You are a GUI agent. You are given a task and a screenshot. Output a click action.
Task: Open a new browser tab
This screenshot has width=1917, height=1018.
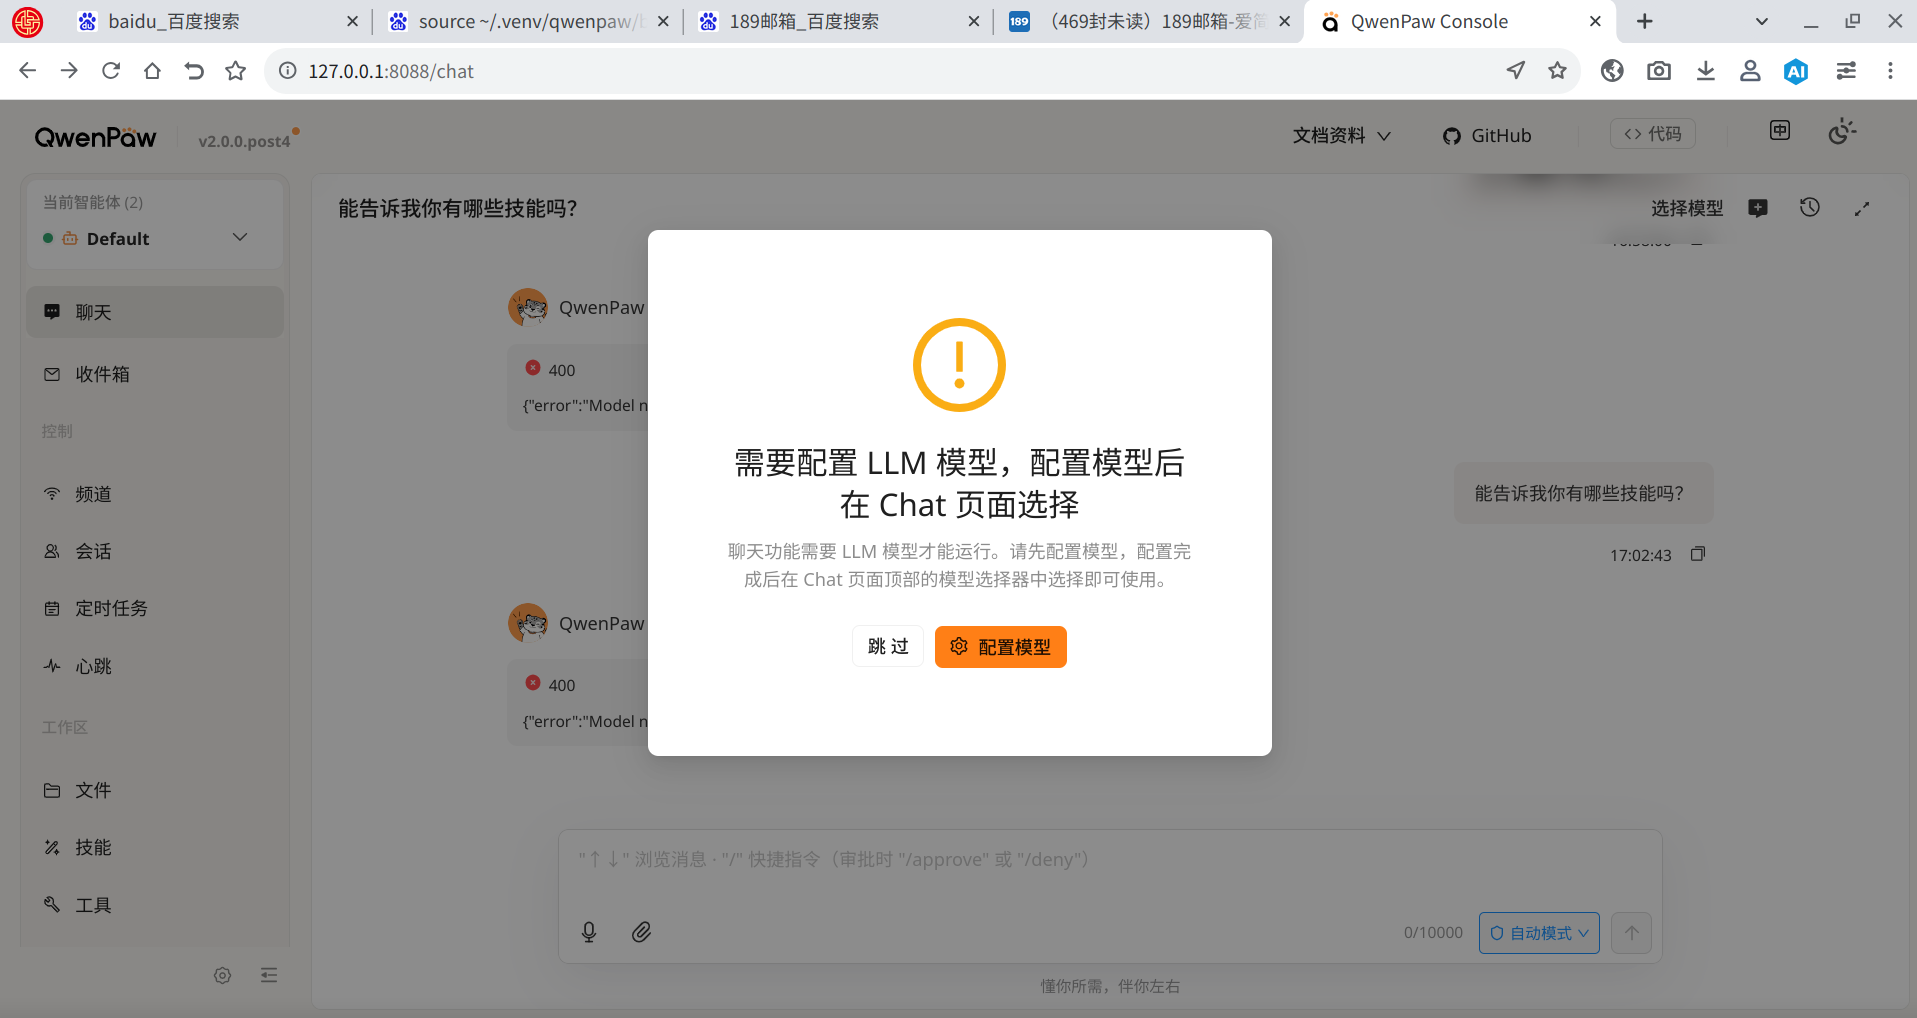[x=1645, y=21]
